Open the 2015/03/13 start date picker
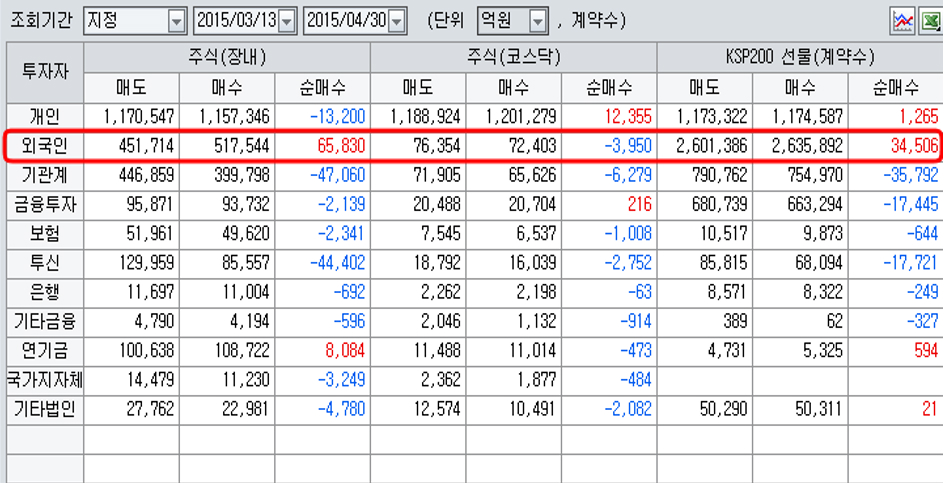The image size is (947, 483). (x=287, y=20)
